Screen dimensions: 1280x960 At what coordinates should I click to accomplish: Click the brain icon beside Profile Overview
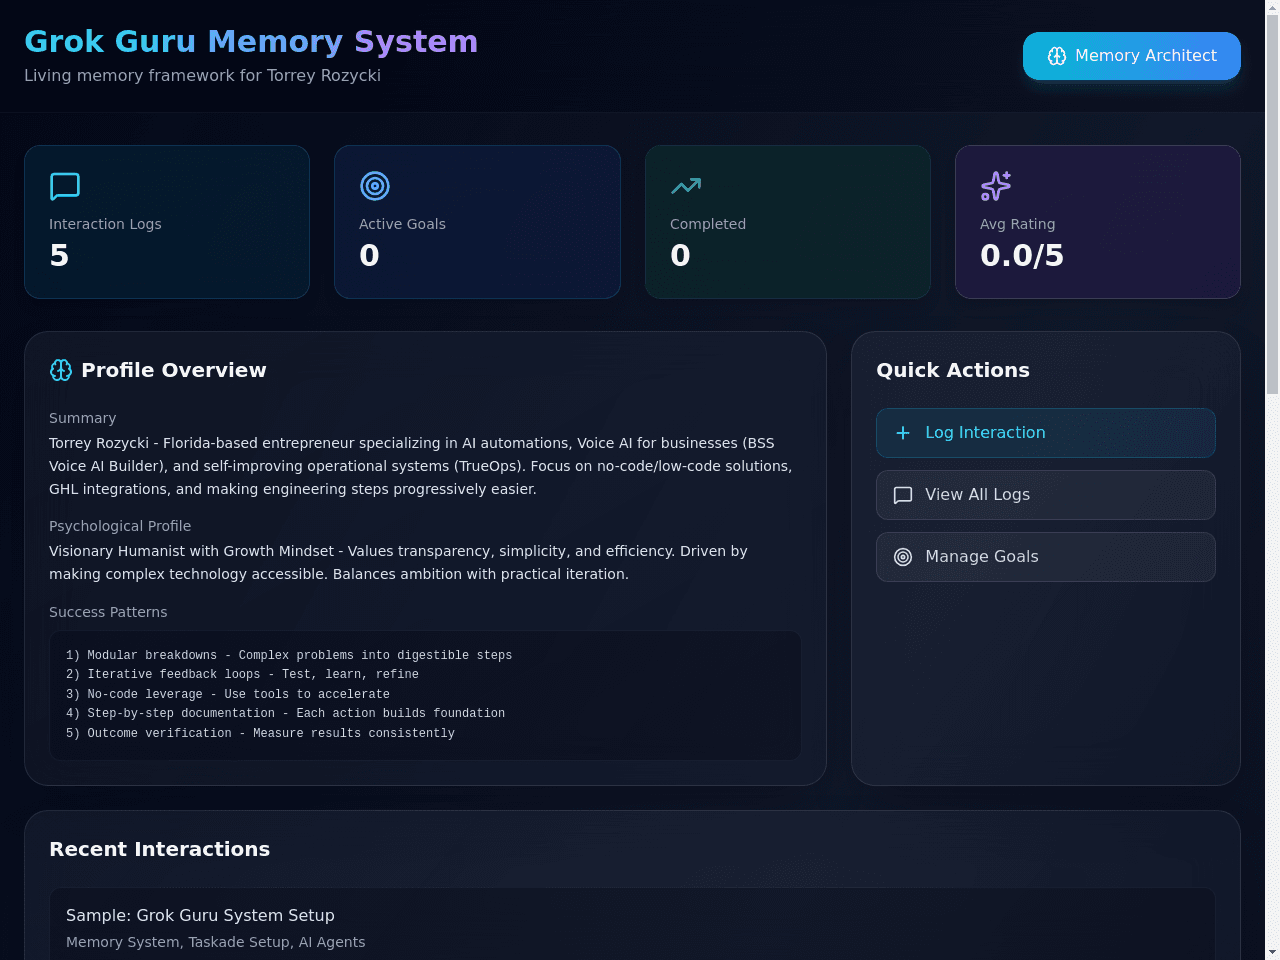pyautogui.click(x=61, y=370)
